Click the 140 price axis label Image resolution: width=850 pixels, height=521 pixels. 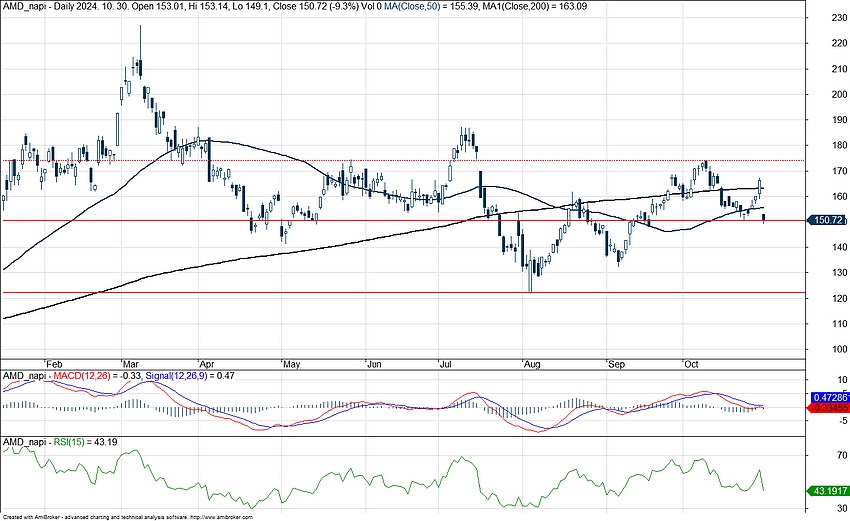point(839,247)
